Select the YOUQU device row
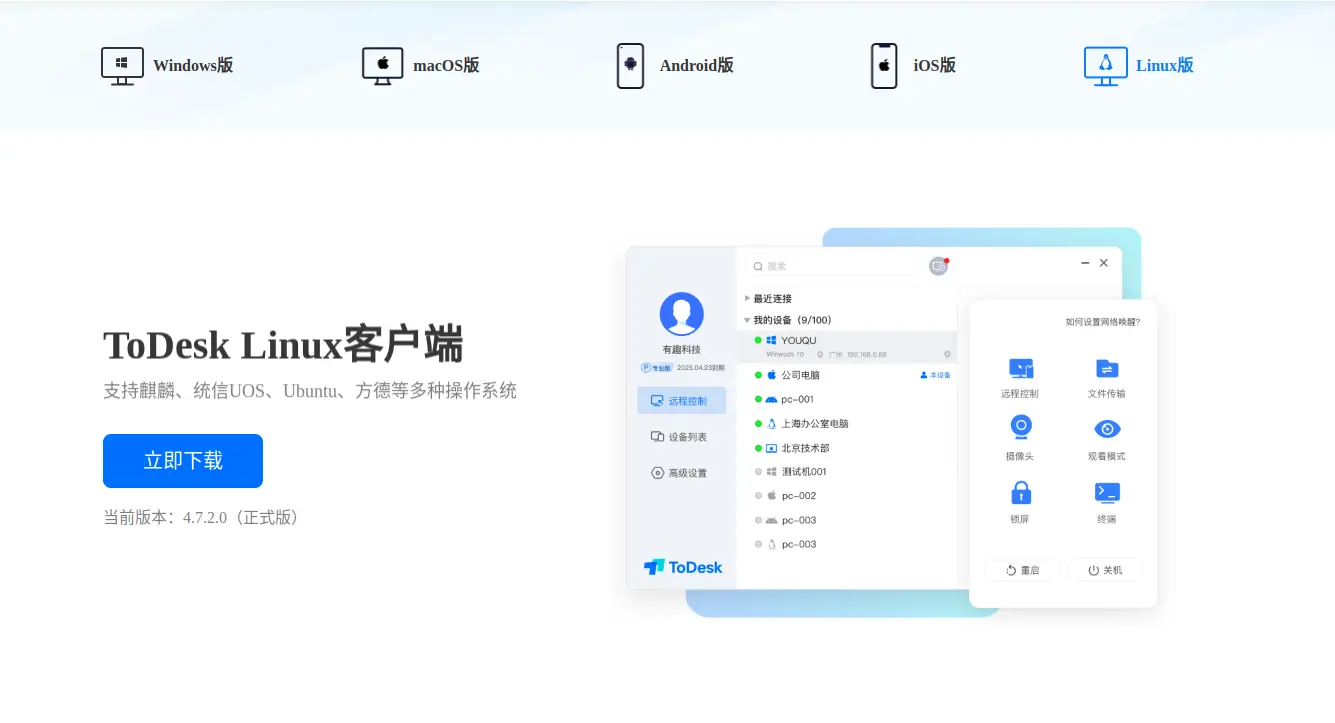Image resolution: width=1335 pixels, height=723 pixels. click(847, 346)
